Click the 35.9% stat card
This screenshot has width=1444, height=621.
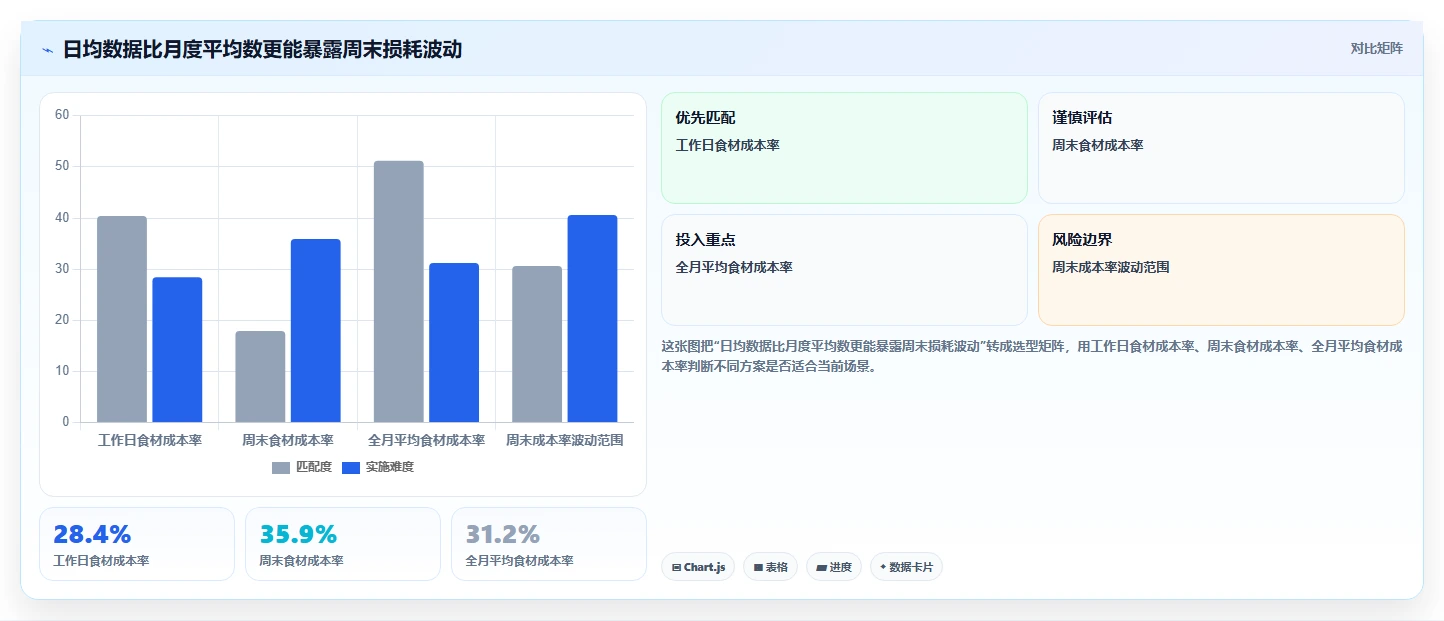click(x=343, y=544)
